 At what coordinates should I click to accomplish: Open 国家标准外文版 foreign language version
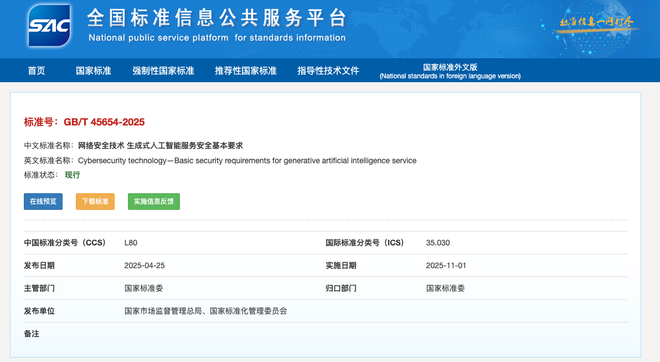click(450, 71)
